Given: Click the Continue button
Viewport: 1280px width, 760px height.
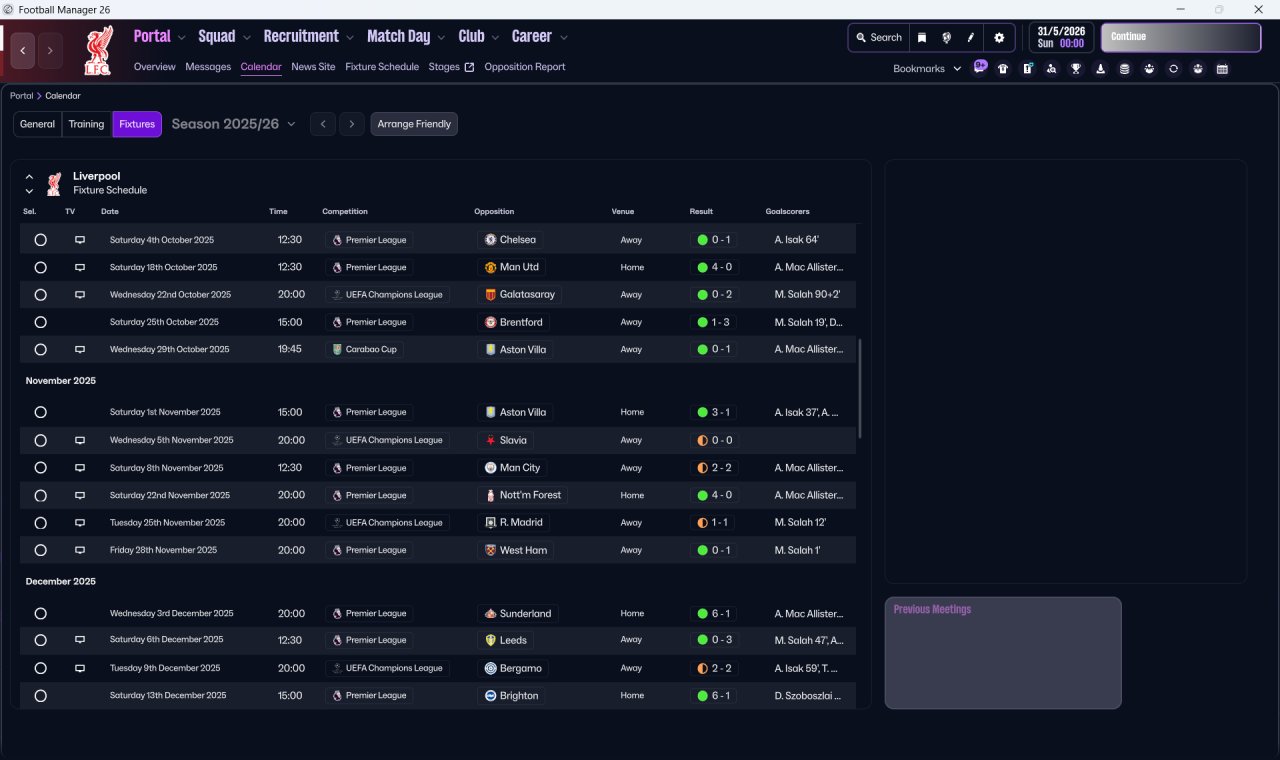Looking at the screenshot, I should 1181,37.
